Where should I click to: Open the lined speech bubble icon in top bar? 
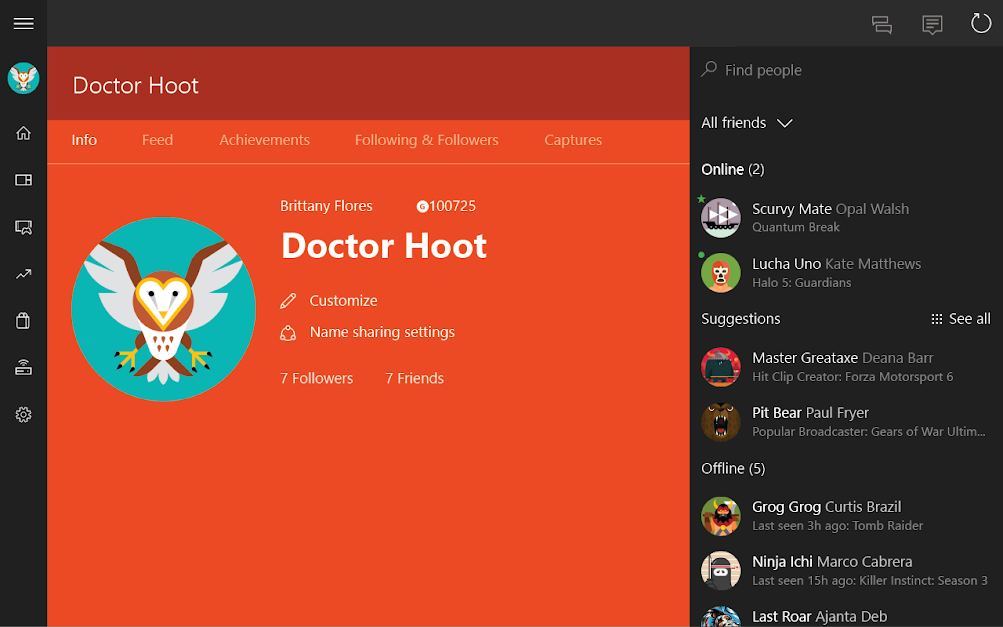click(x=932, y=25)
